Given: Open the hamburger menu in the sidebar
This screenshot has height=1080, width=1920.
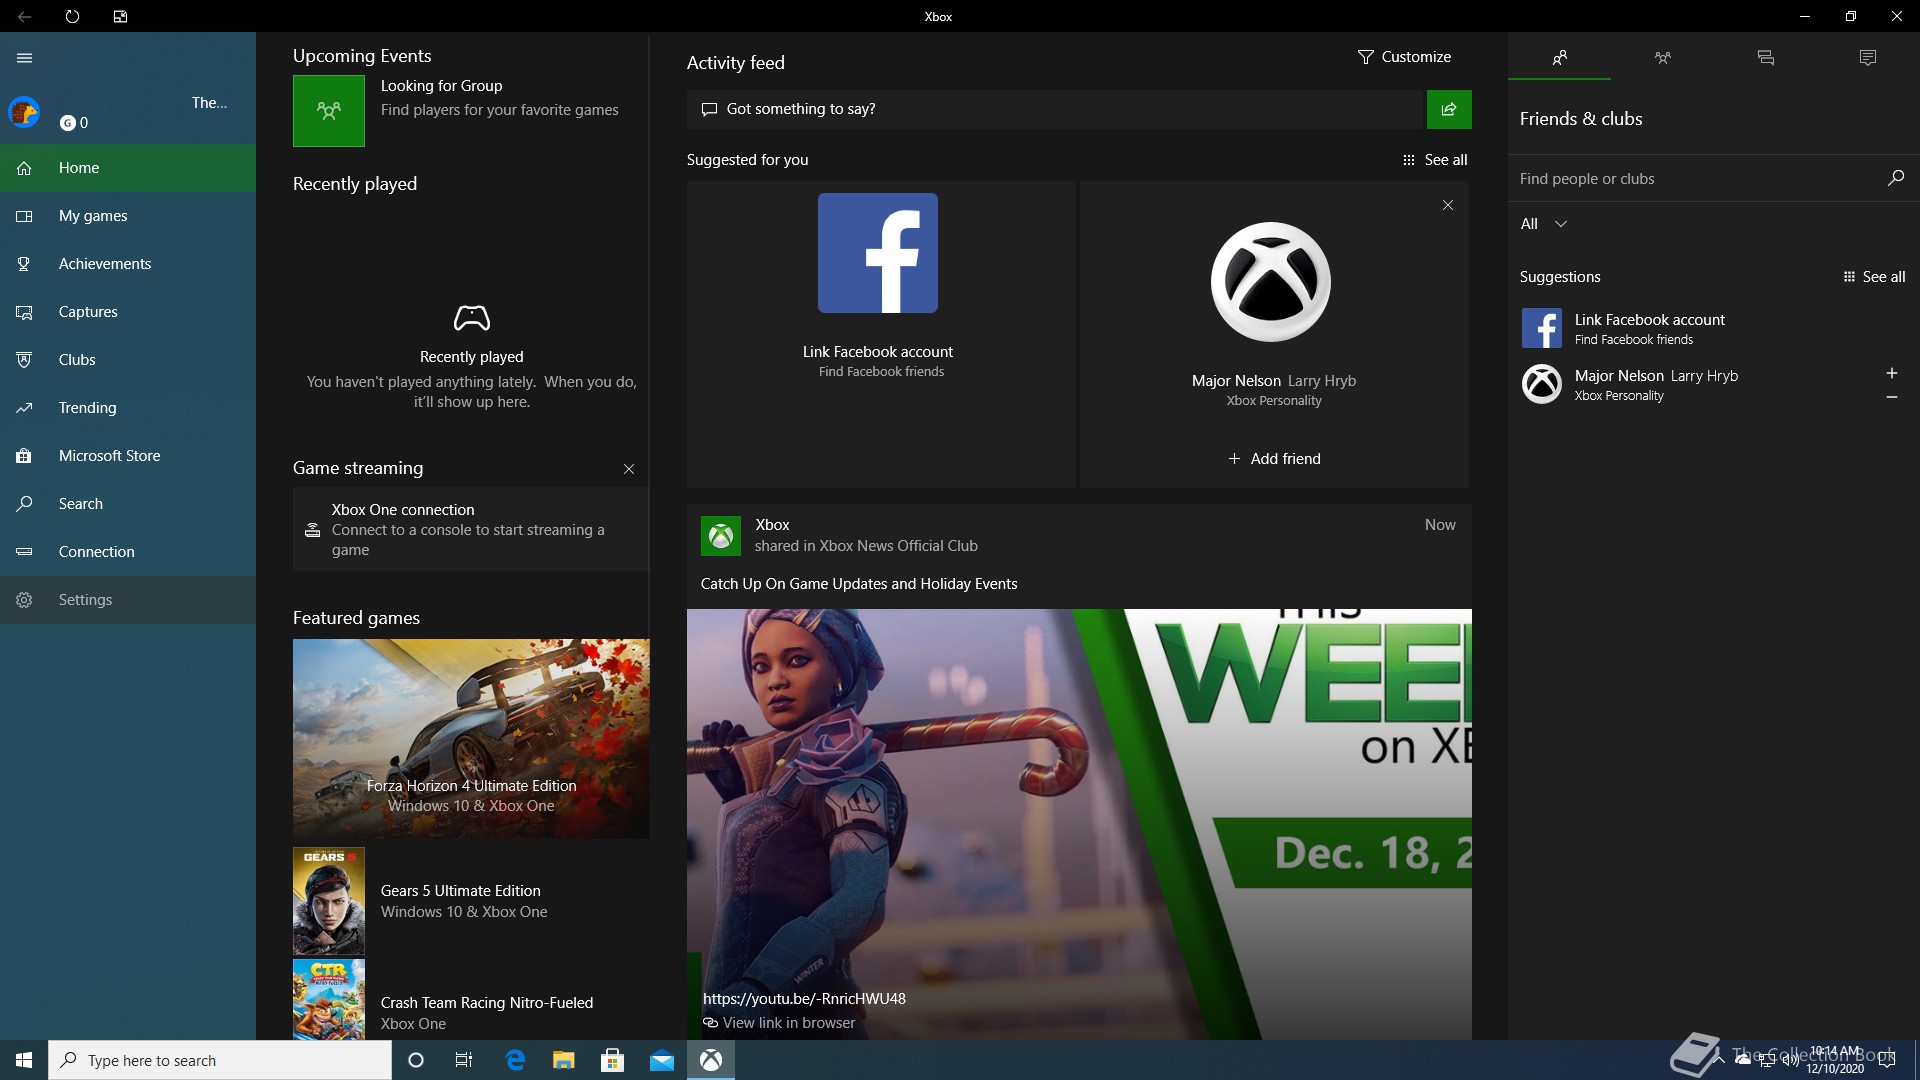Looking at the screenshot, I should [25, 58].
